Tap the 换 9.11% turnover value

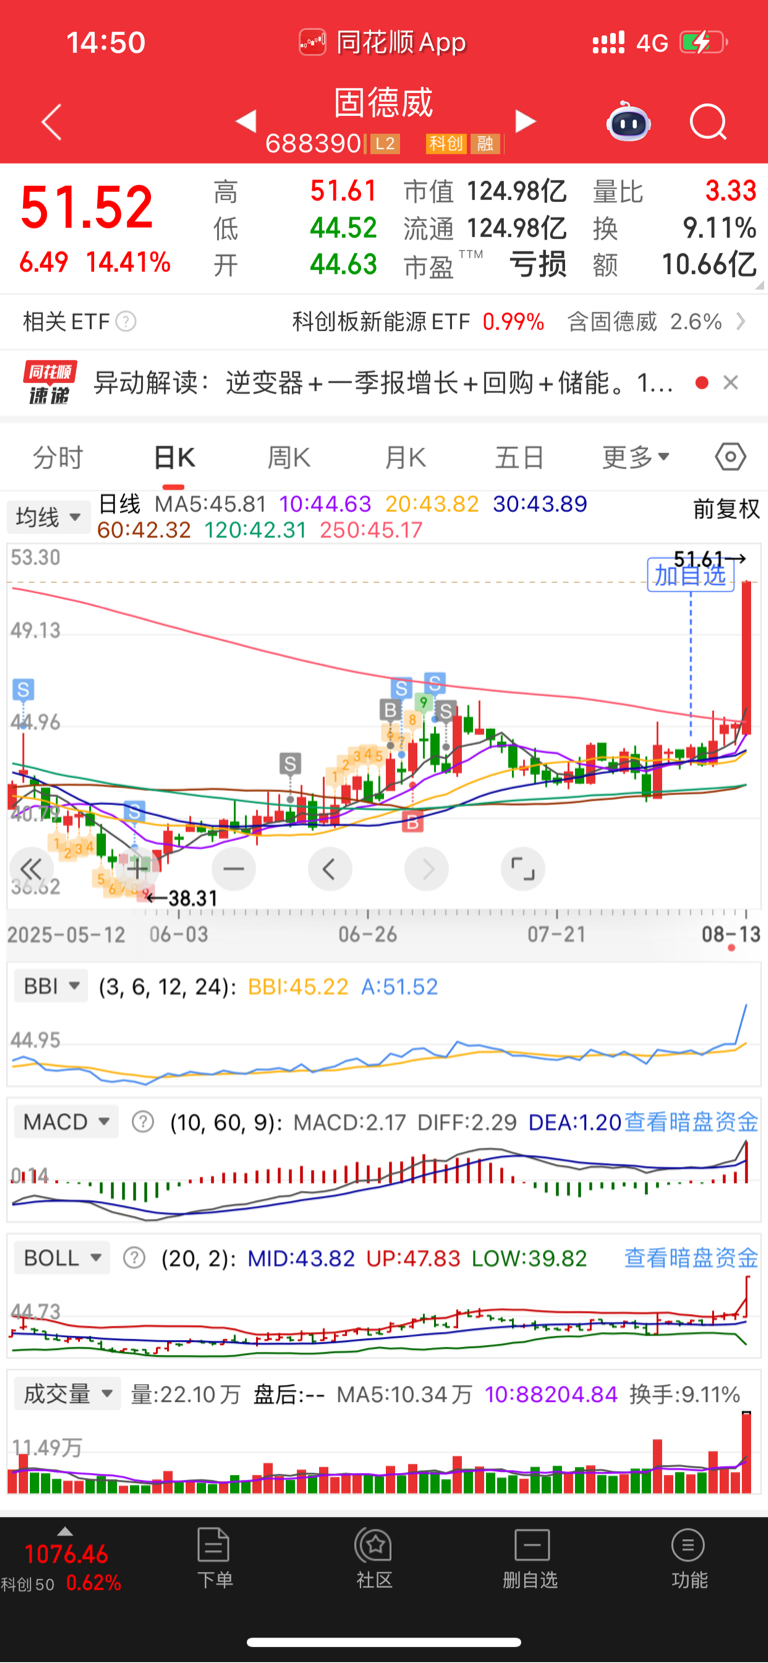[x=719, y=228]
